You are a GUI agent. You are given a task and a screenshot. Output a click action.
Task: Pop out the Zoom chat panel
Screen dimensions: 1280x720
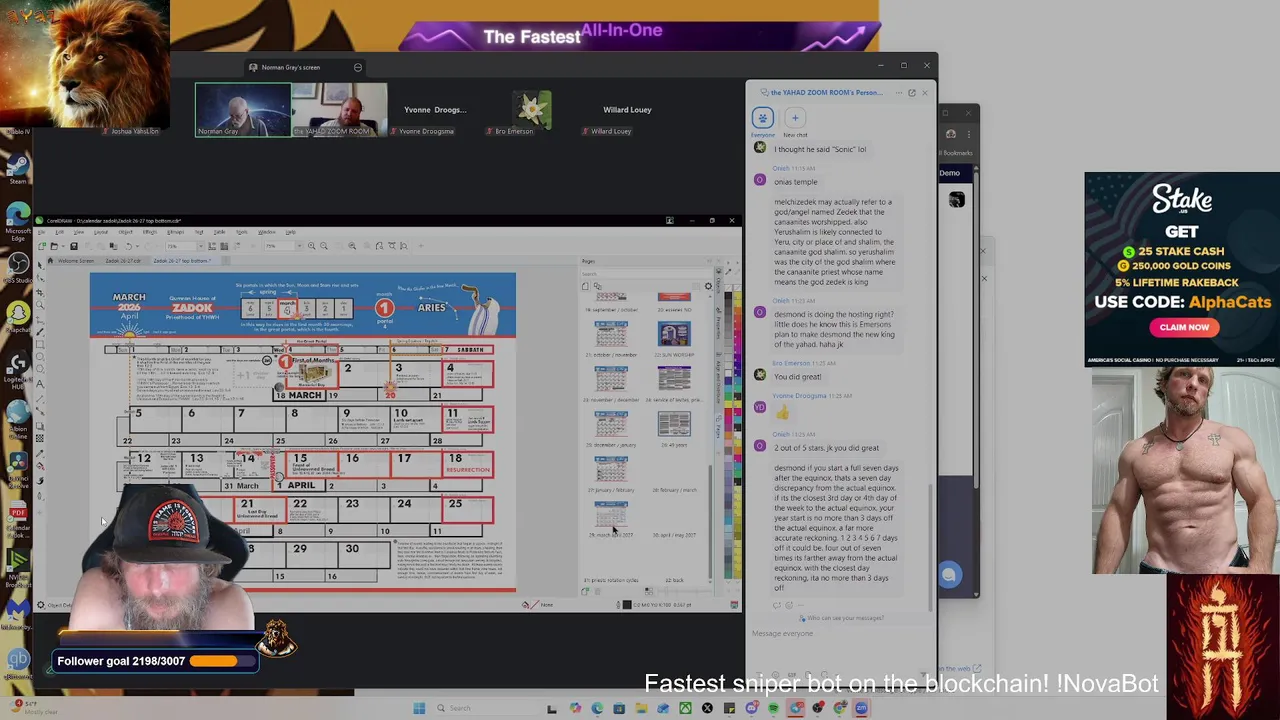coord(911,92)
